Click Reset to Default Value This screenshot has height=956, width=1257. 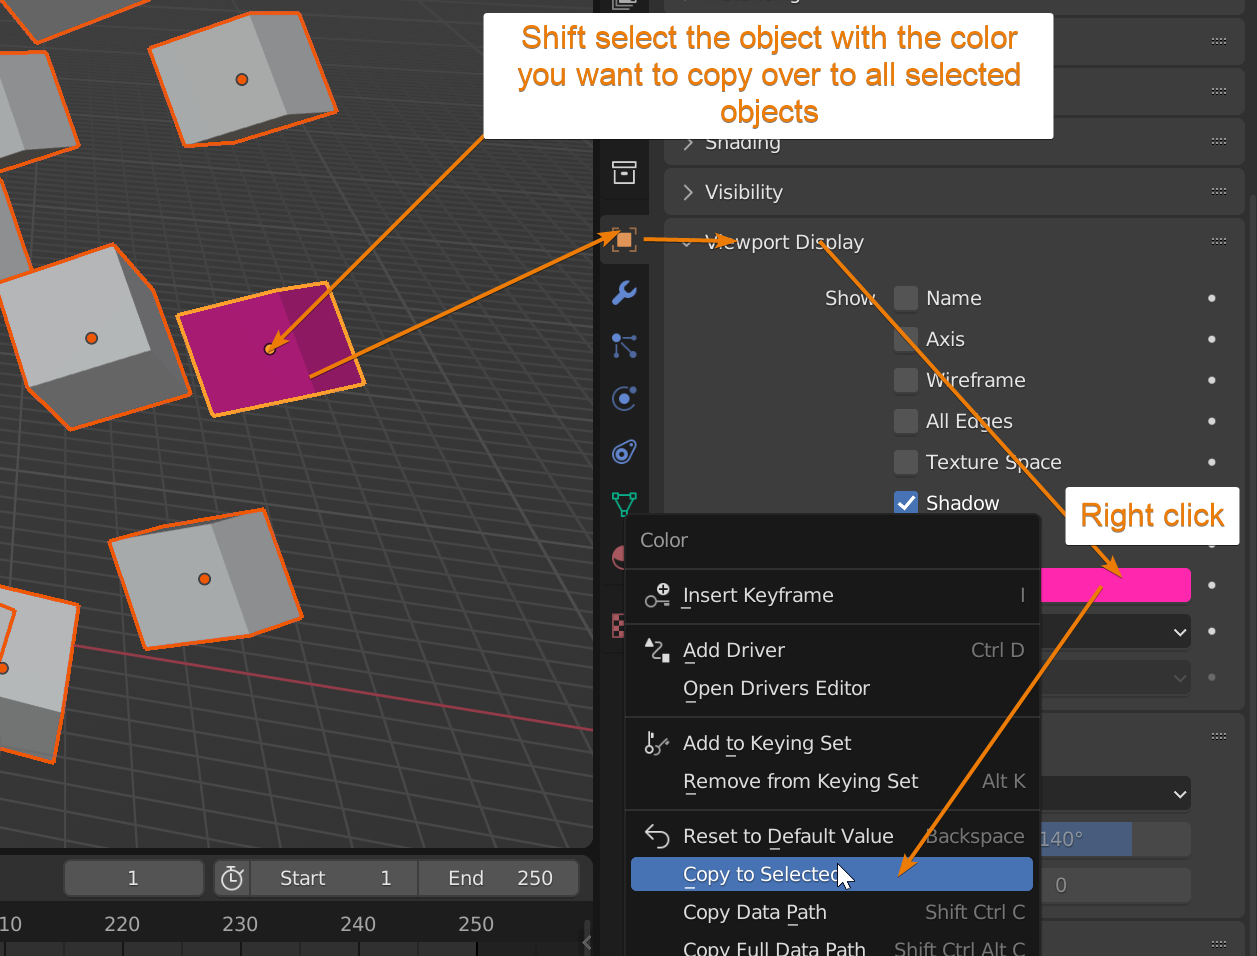pos(788,836)
